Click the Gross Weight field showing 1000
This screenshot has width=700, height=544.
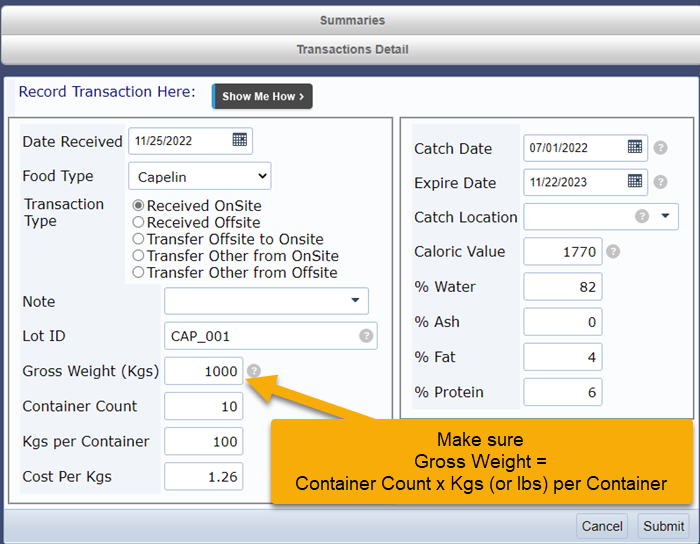204,371
